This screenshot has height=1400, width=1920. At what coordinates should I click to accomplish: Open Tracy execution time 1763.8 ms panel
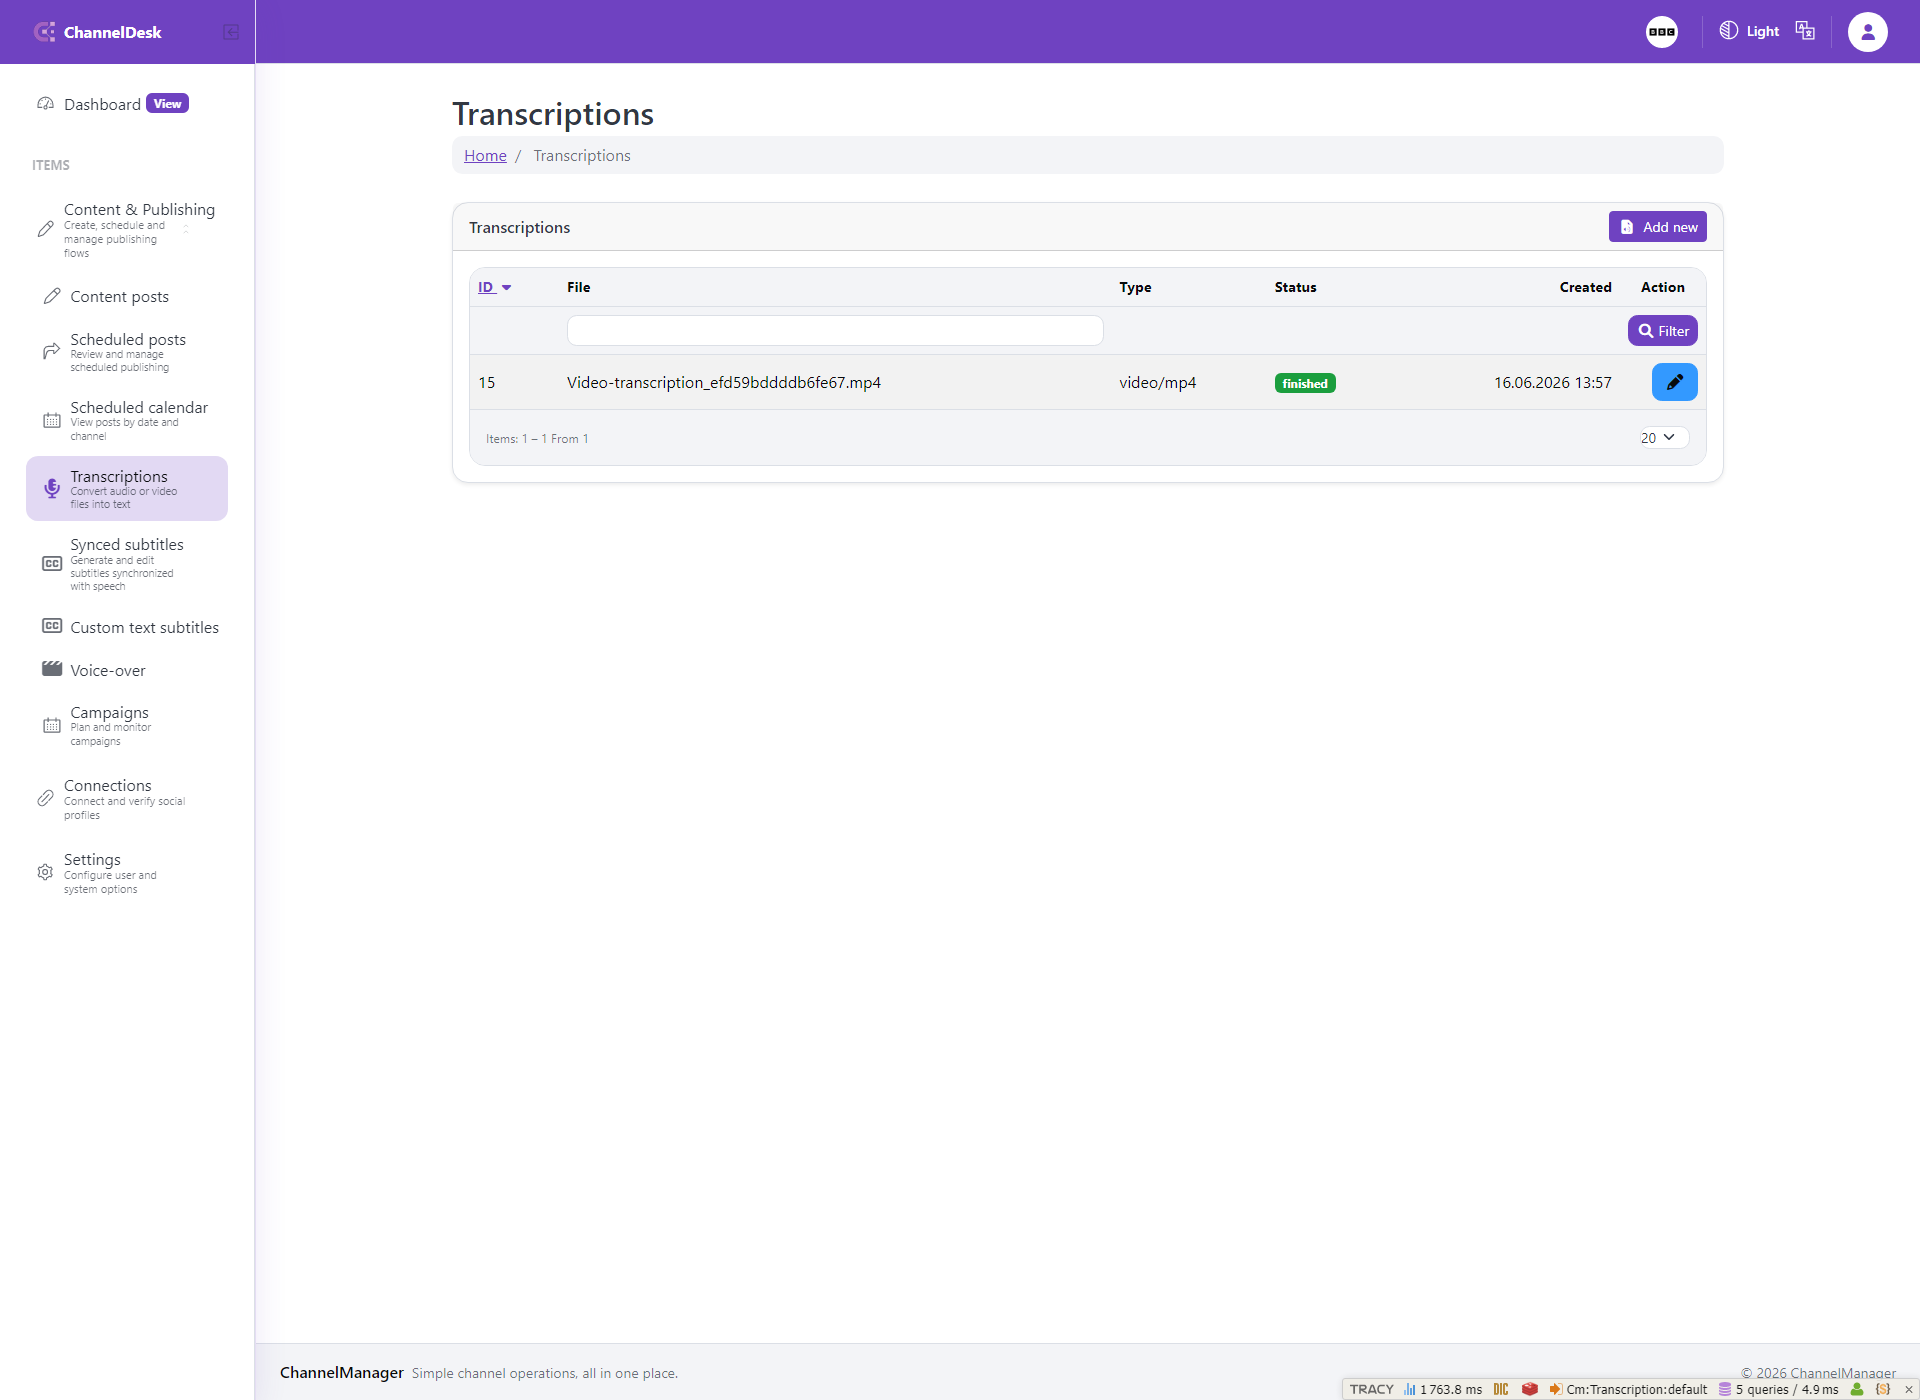(1442, 1389)
